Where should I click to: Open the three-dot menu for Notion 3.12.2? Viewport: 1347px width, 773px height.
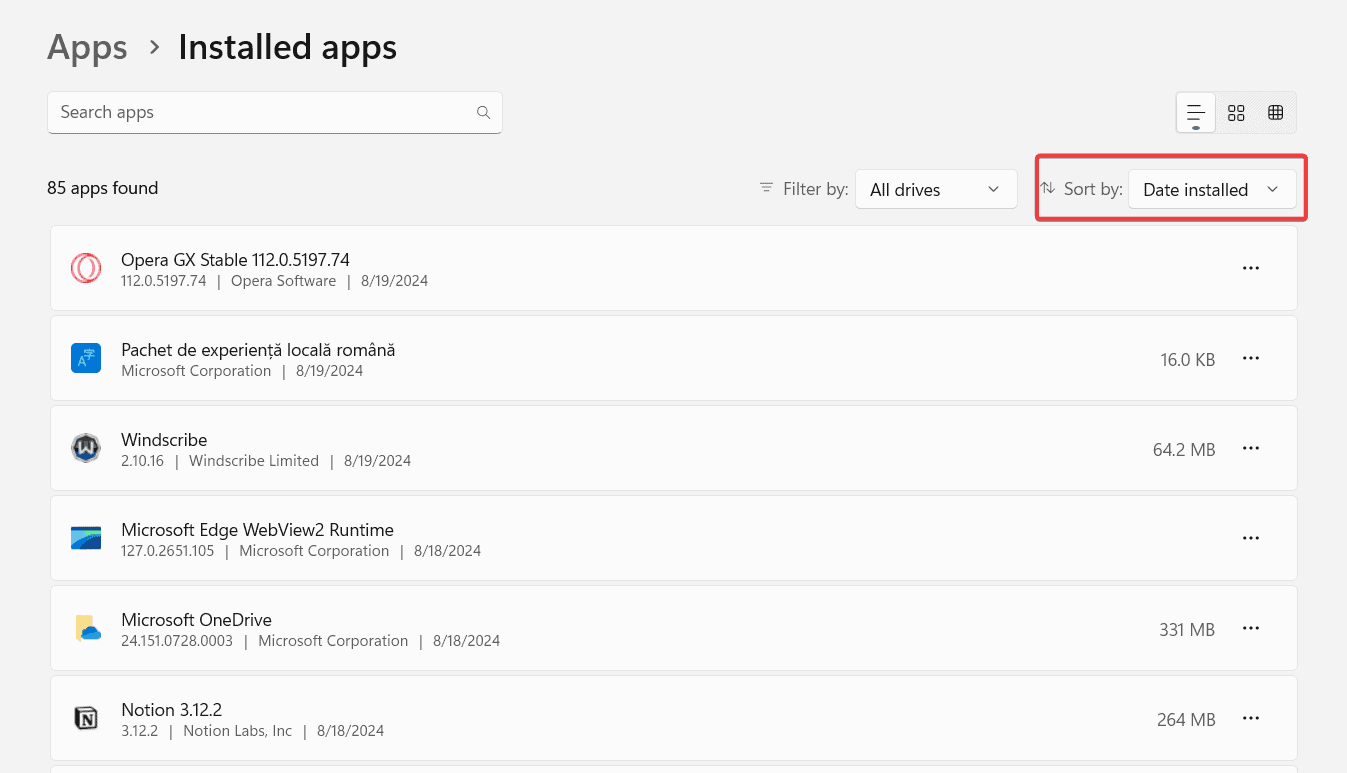tap(1250, 718)
